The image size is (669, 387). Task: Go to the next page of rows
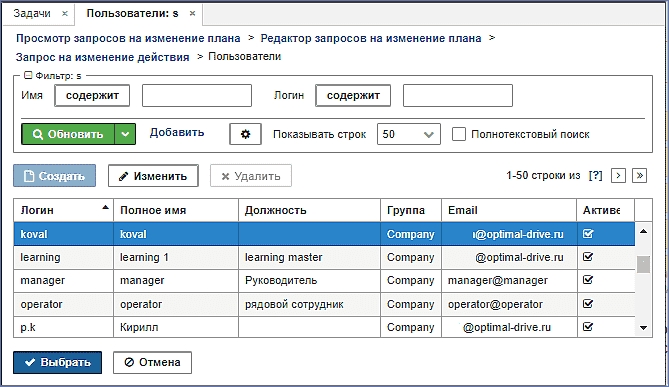[x=618, y=175]
